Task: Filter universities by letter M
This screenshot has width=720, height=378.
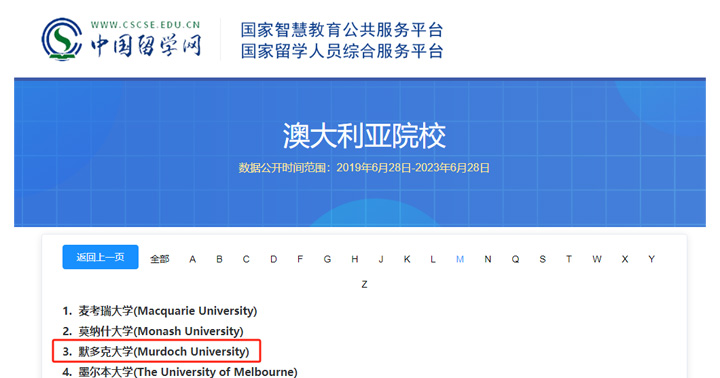Action: 460,259
